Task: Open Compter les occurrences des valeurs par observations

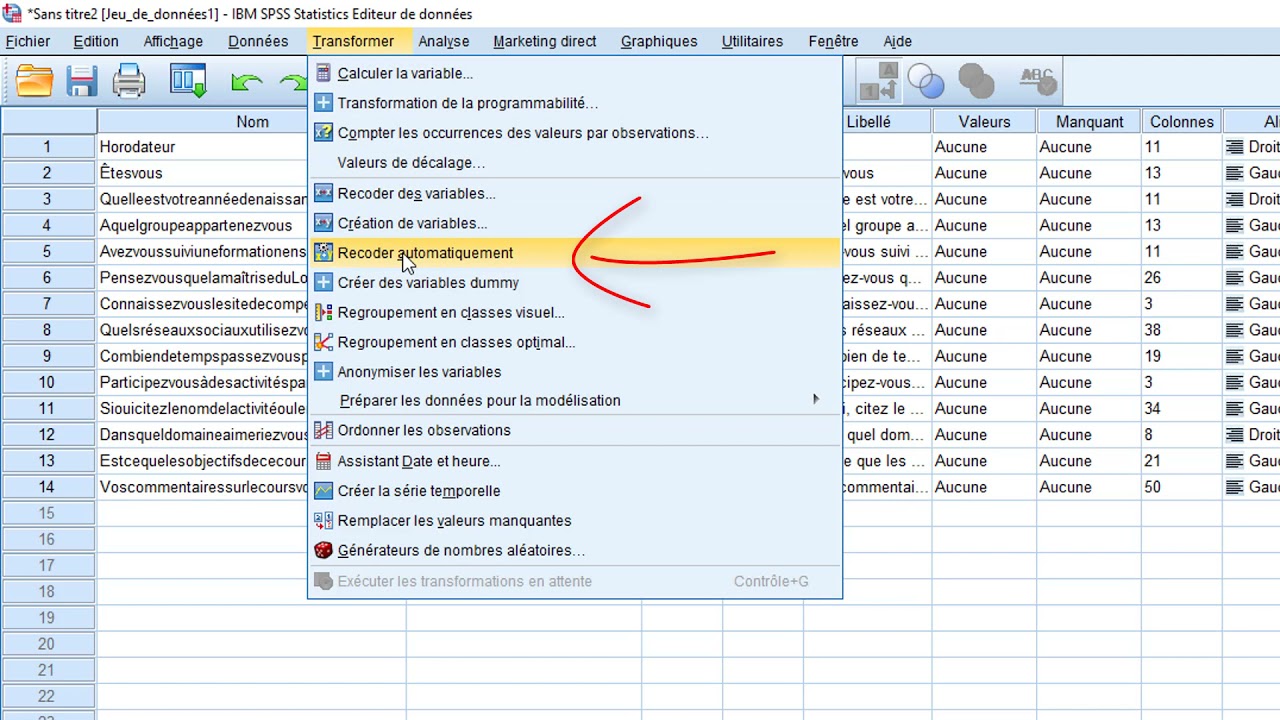Action: (x=574, y=133)
